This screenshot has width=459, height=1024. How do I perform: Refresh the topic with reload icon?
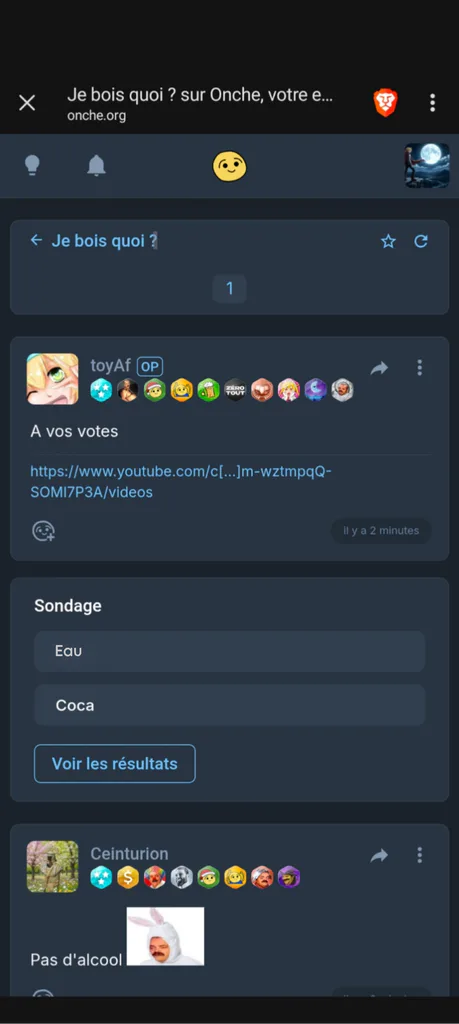pyautogui.click(x=421, y=242)
